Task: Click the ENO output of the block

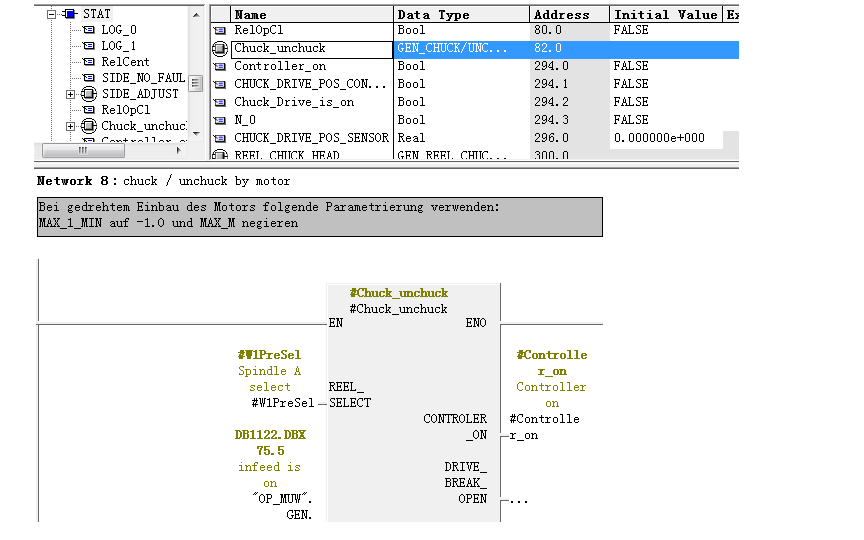Action: [x=476, y=323]
